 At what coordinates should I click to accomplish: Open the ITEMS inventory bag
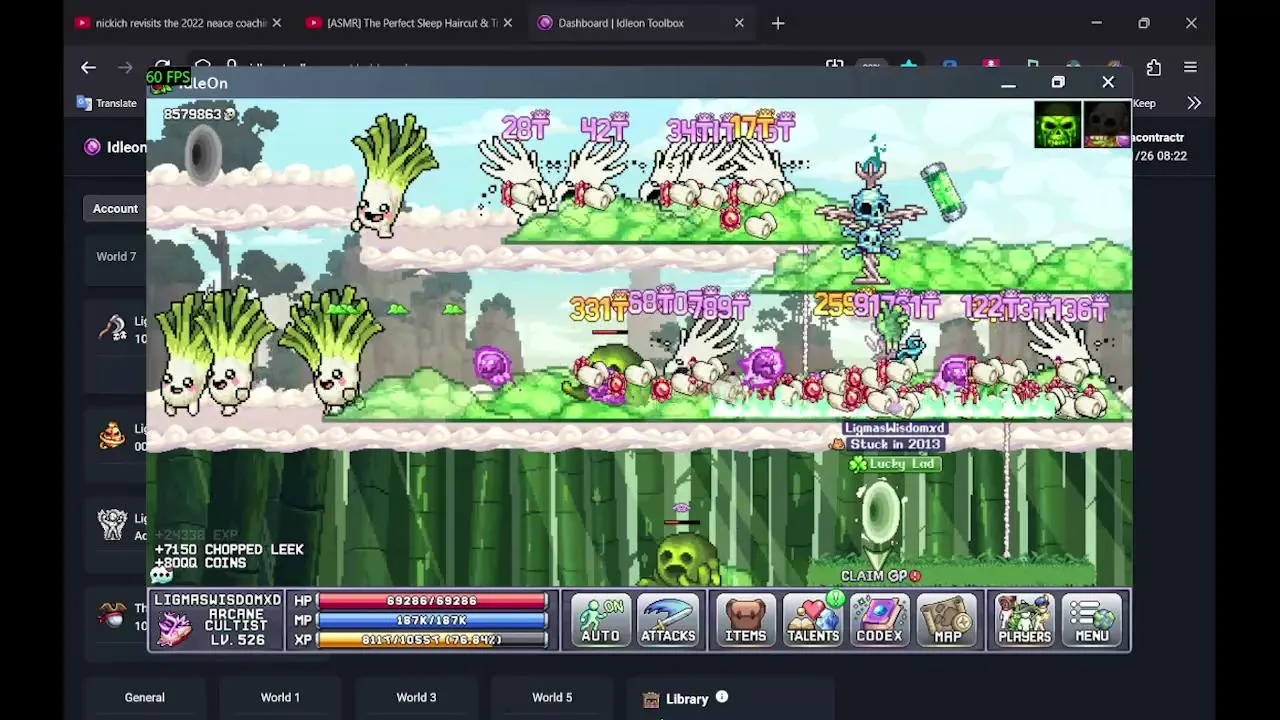coord(745,620)
